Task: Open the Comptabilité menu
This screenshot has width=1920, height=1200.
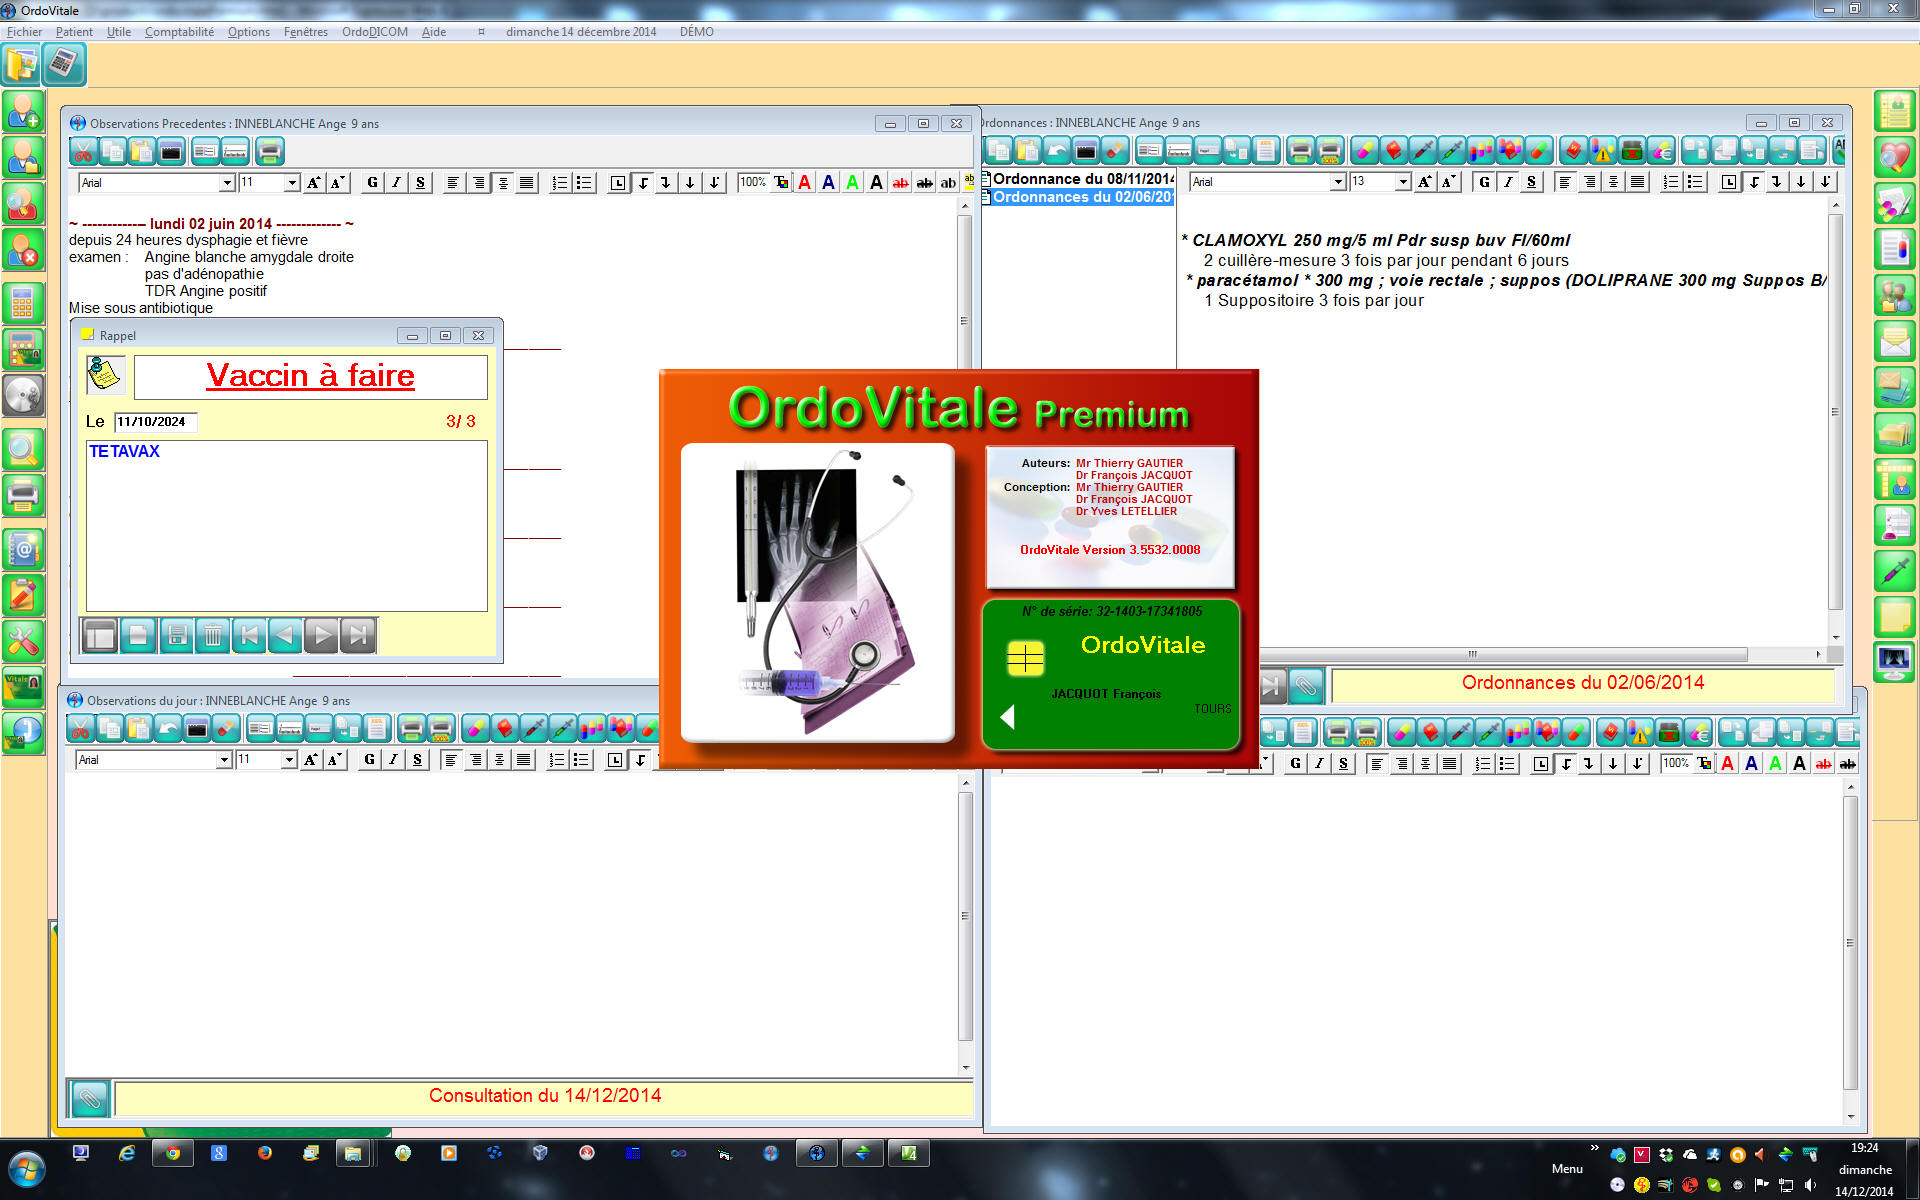Action: [179, 32]
